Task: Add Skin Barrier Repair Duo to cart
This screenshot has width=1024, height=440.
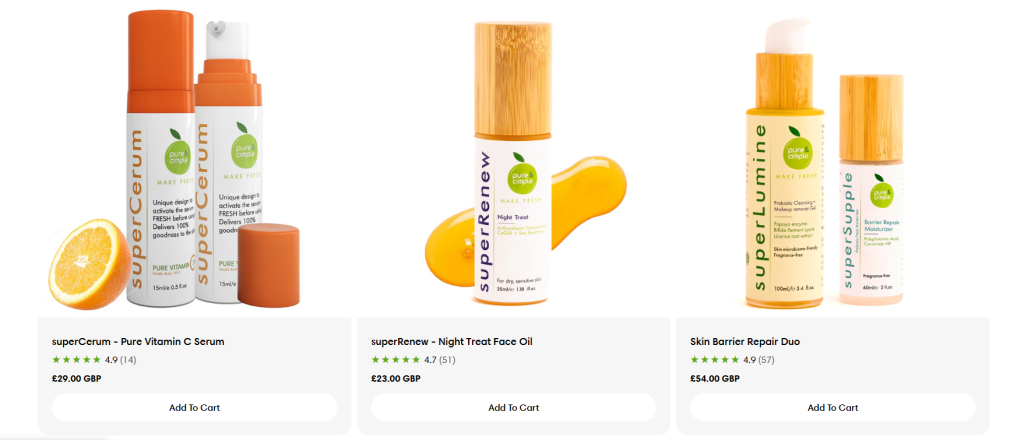Action: tap(833, 407)
